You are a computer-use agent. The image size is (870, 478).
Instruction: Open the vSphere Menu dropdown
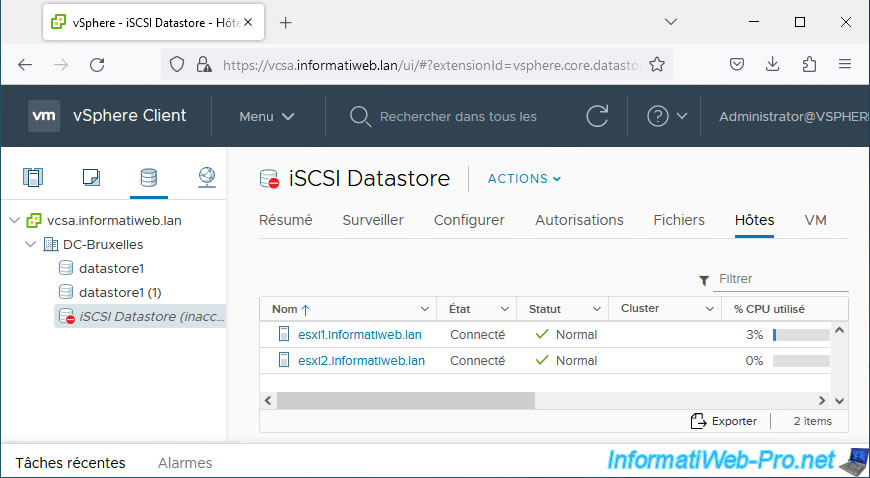tap(266, 116)
